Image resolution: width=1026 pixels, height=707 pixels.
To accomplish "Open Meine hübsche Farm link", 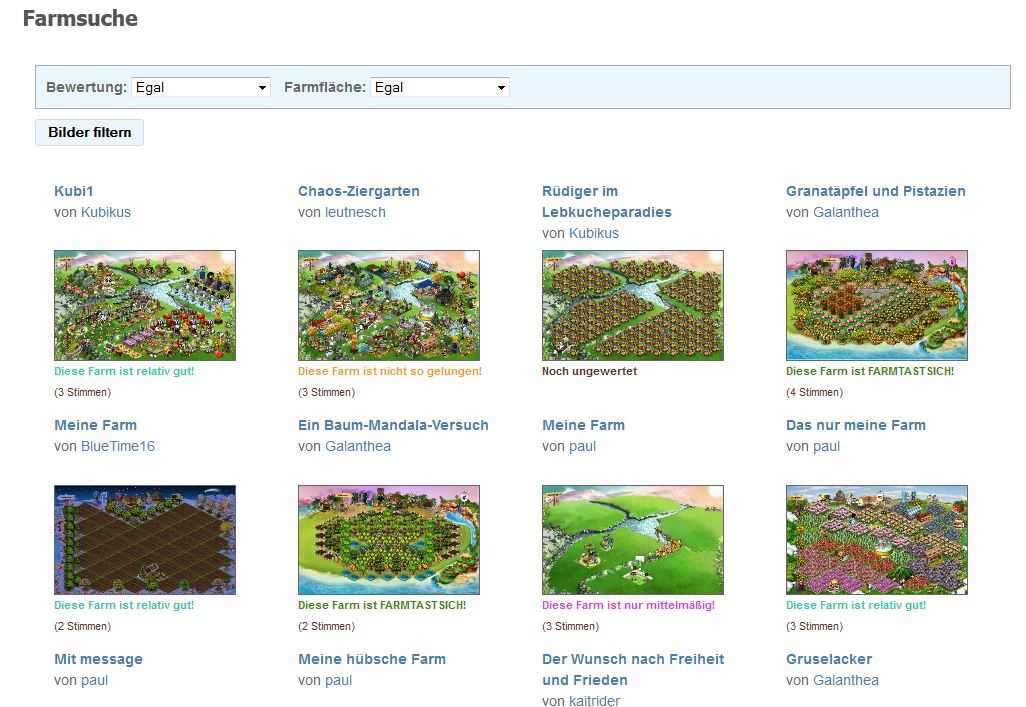I will click(x=372, y=659).
